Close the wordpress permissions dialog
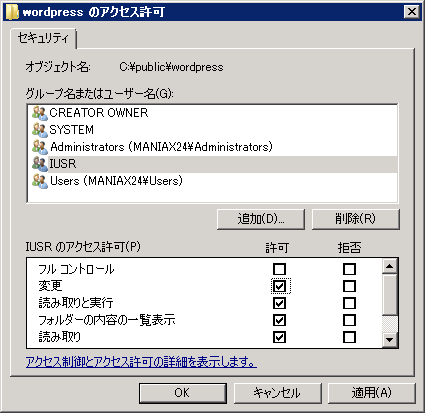The image size is (425, 413). point(412,12)
